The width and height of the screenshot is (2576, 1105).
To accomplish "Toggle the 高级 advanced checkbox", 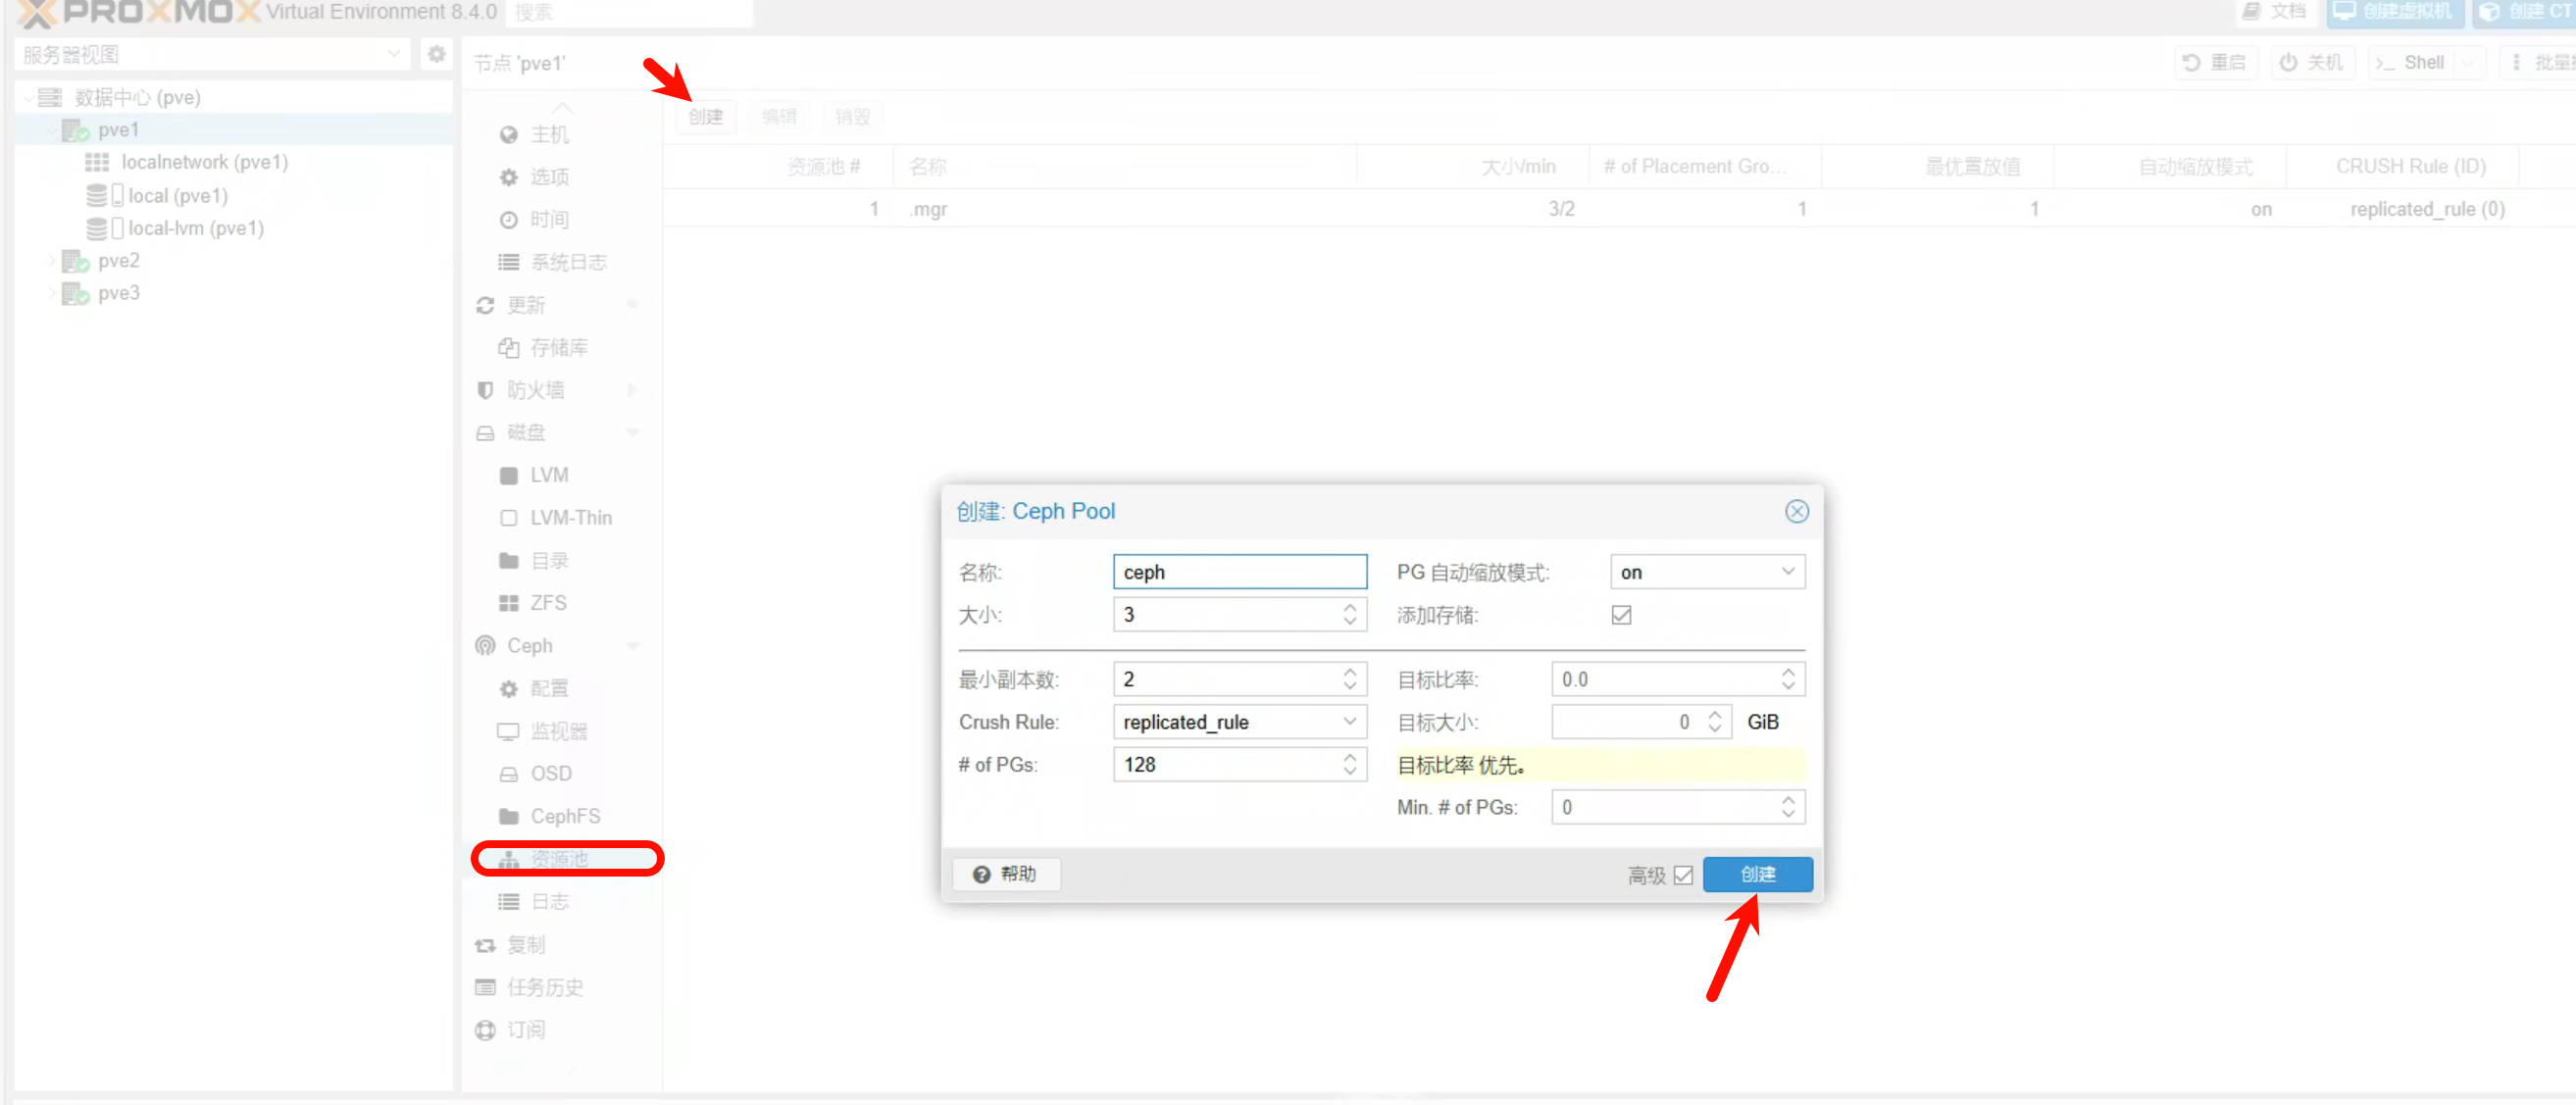I will click(1683, 875).
